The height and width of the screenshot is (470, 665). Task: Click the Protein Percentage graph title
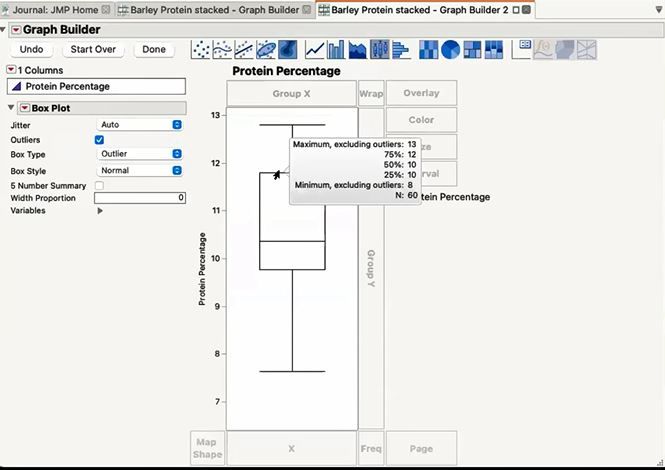pos(286,71)
